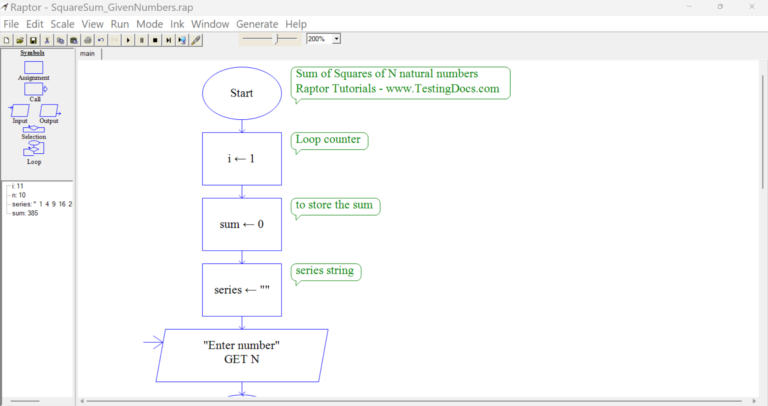Stop flowchart execution with the square icon

(x=155, y=40)
